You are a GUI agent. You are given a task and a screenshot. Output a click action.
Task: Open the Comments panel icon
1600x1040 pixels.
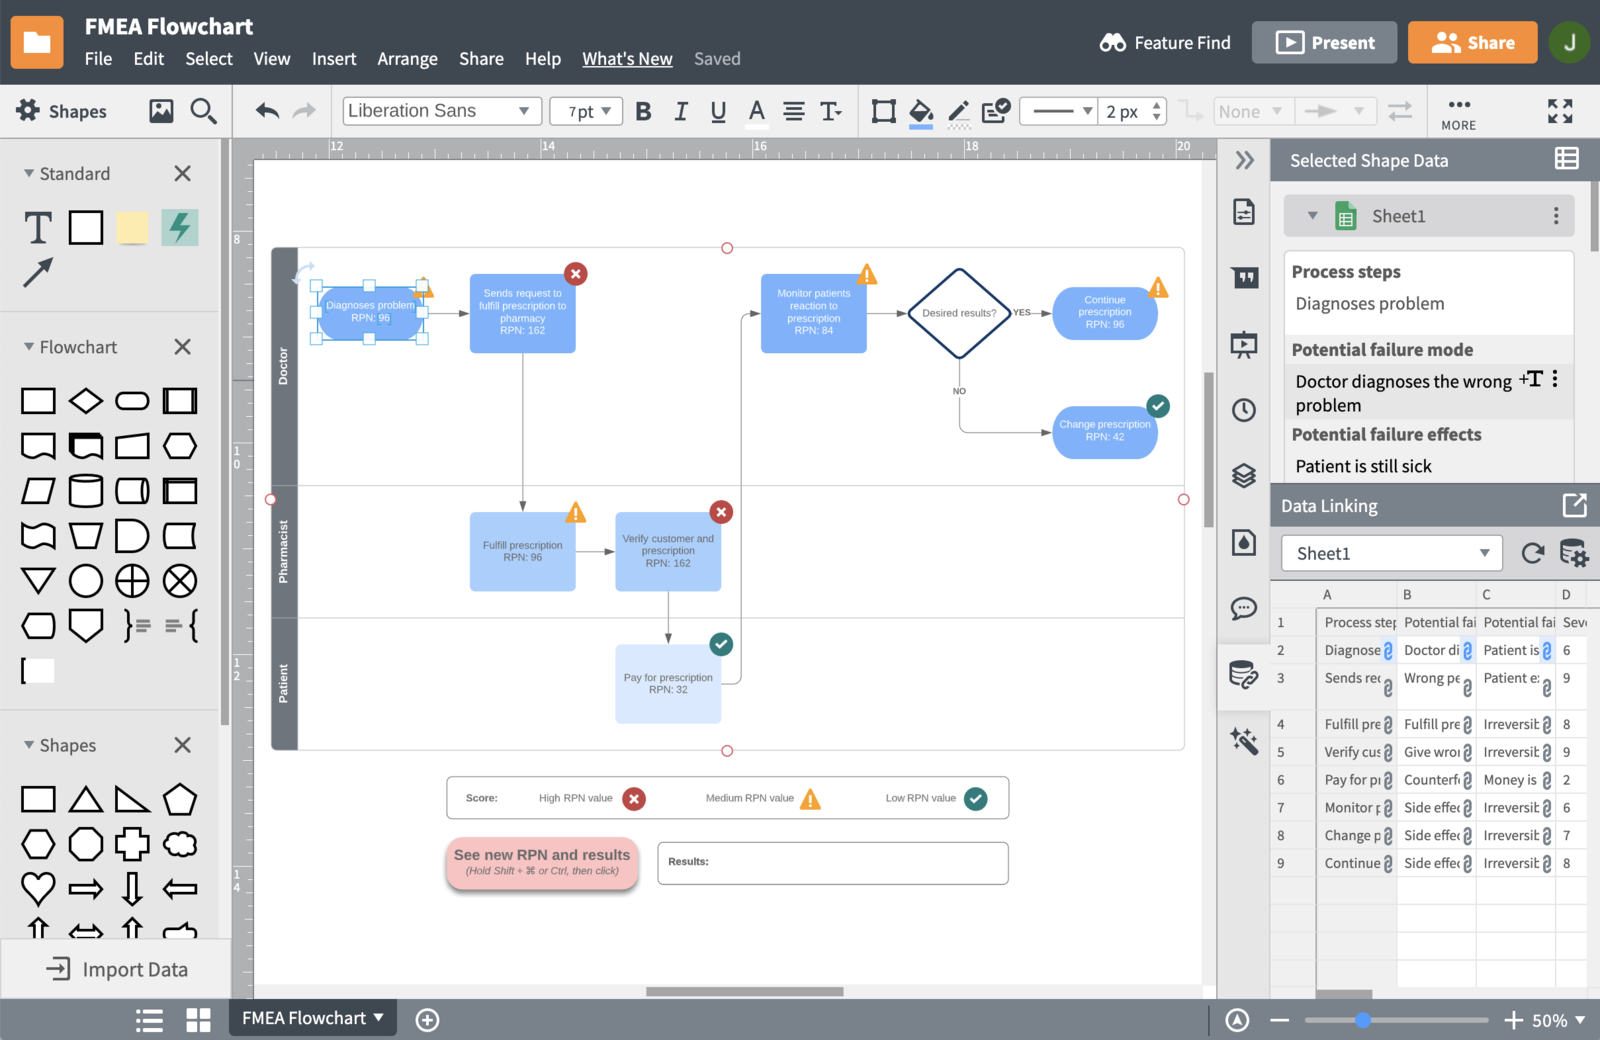point(1243,608)
